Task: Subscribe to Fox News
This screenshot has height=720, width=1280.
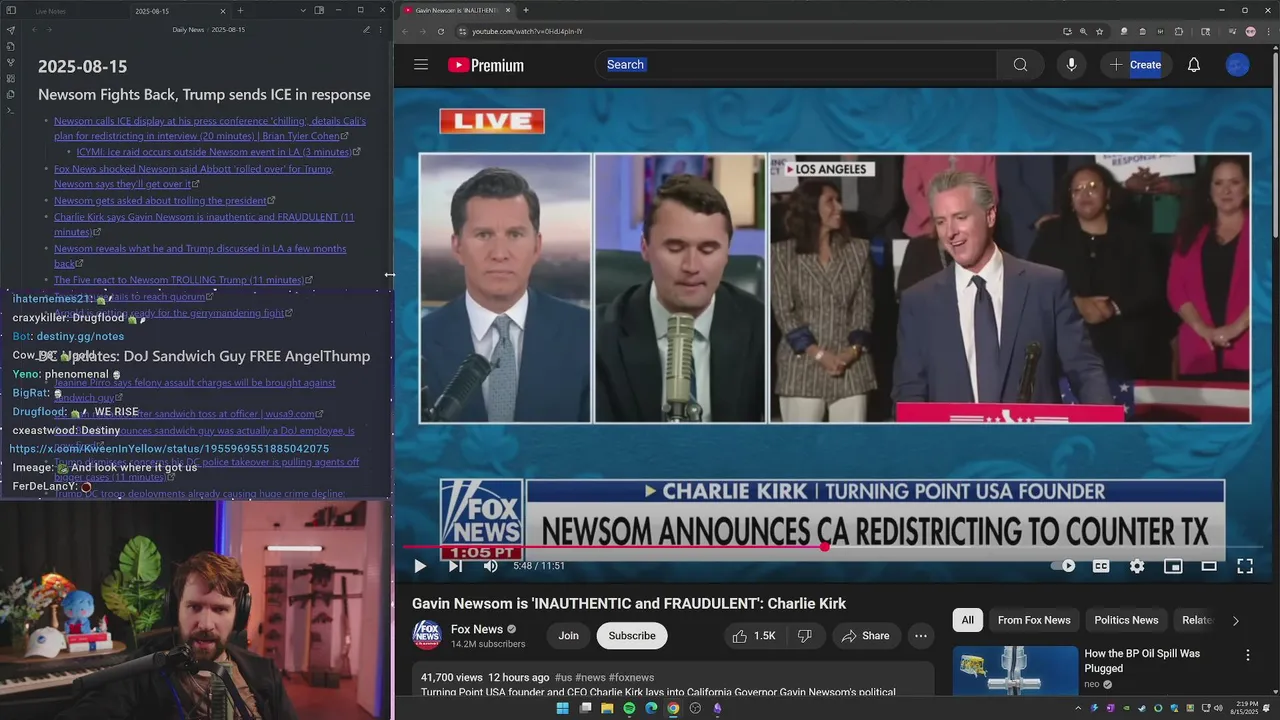Action: coord(632,636)
